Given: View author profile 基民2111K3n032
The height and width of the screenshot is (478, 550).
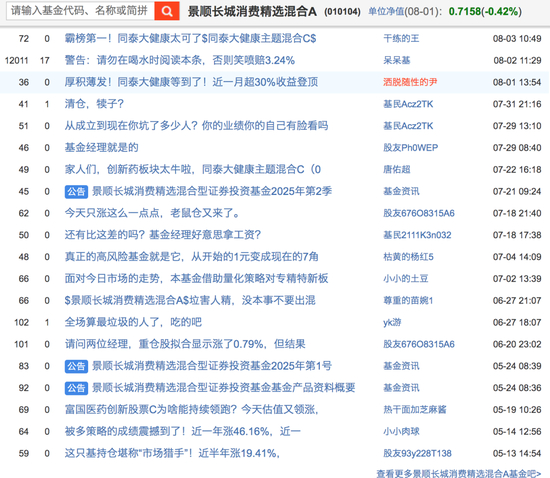Looking at the screenshot, I should click(x=417, y=235).
